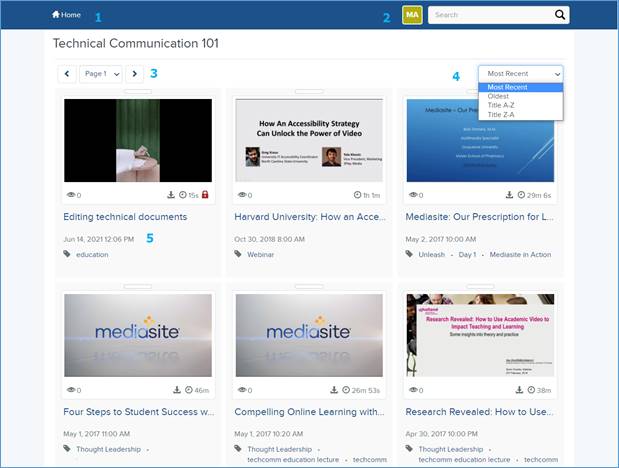Viewport: 619px width, 468px height.
Task: Click the 26m 53s duration clock icon
Action: 346,390
